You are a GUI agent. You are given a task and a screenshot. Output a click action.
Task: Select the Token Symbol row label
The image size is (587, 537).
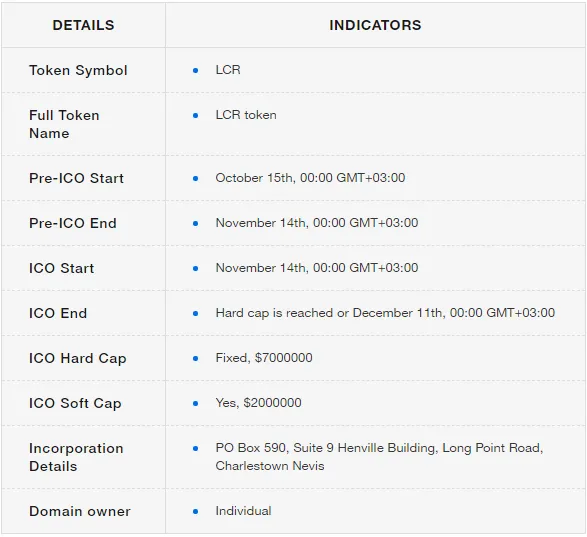tap(78, 70)
